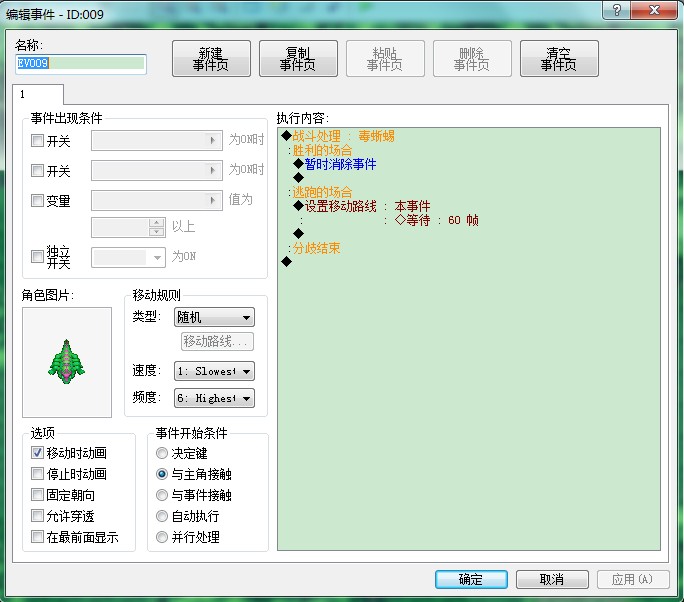Switch to event page tab 1

pyautogui.click(x=38, y=94)
